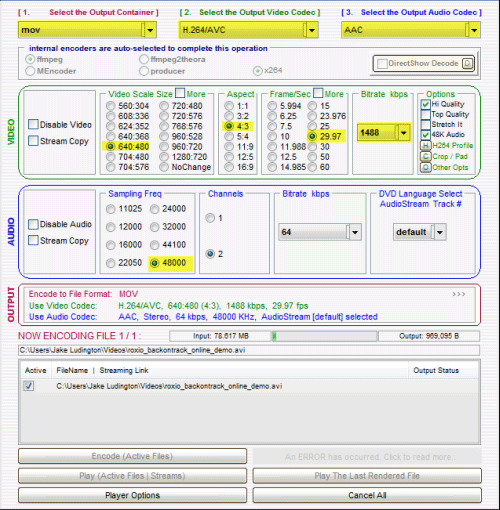Open the Crop / Pad options icon
Viewport: 500px width, 510px height.
pos(425,156)
